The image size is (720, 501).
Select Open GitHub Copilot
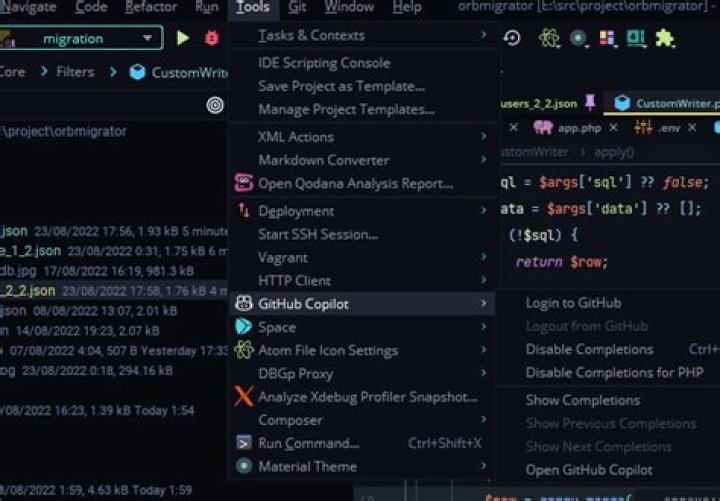pyautogui.click(x=589, y=470)
